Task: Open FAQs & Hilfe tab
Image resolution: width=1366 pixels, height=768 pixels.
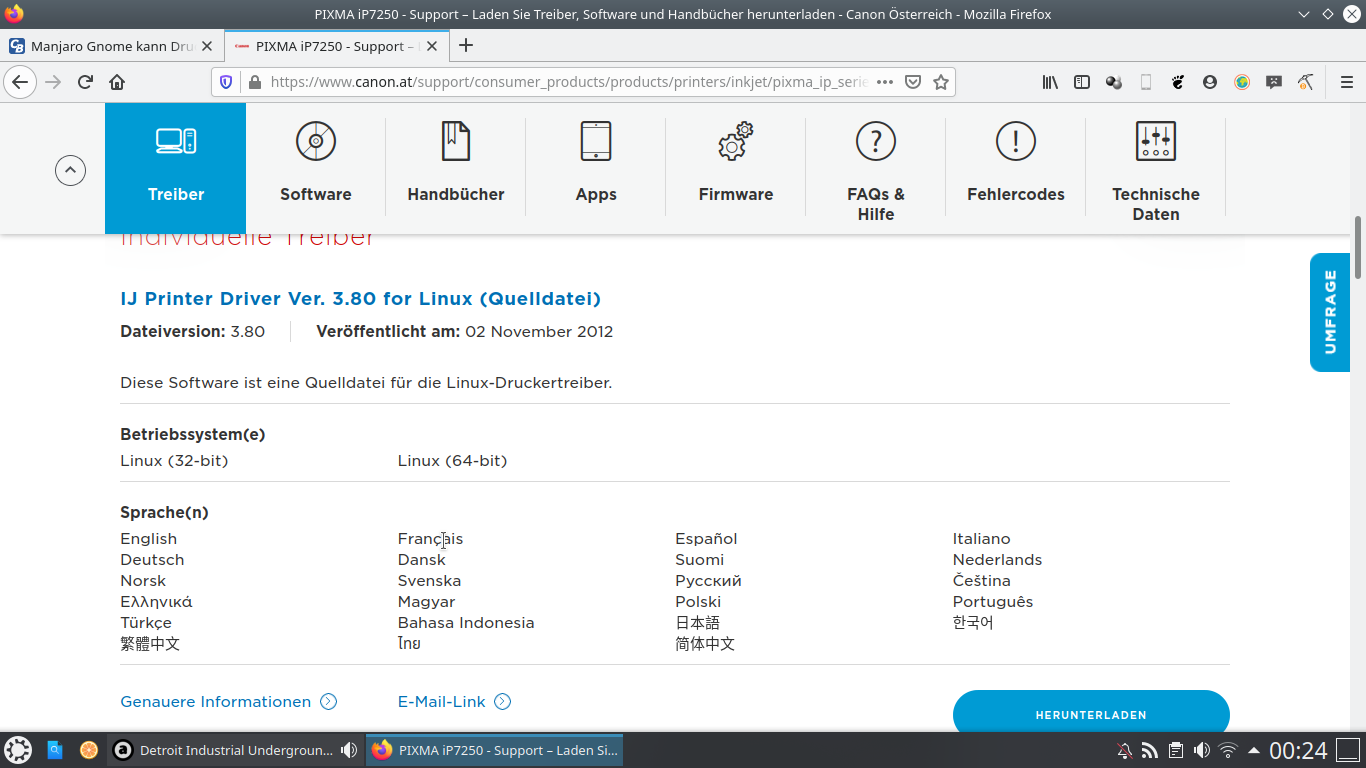Action: 876,168
